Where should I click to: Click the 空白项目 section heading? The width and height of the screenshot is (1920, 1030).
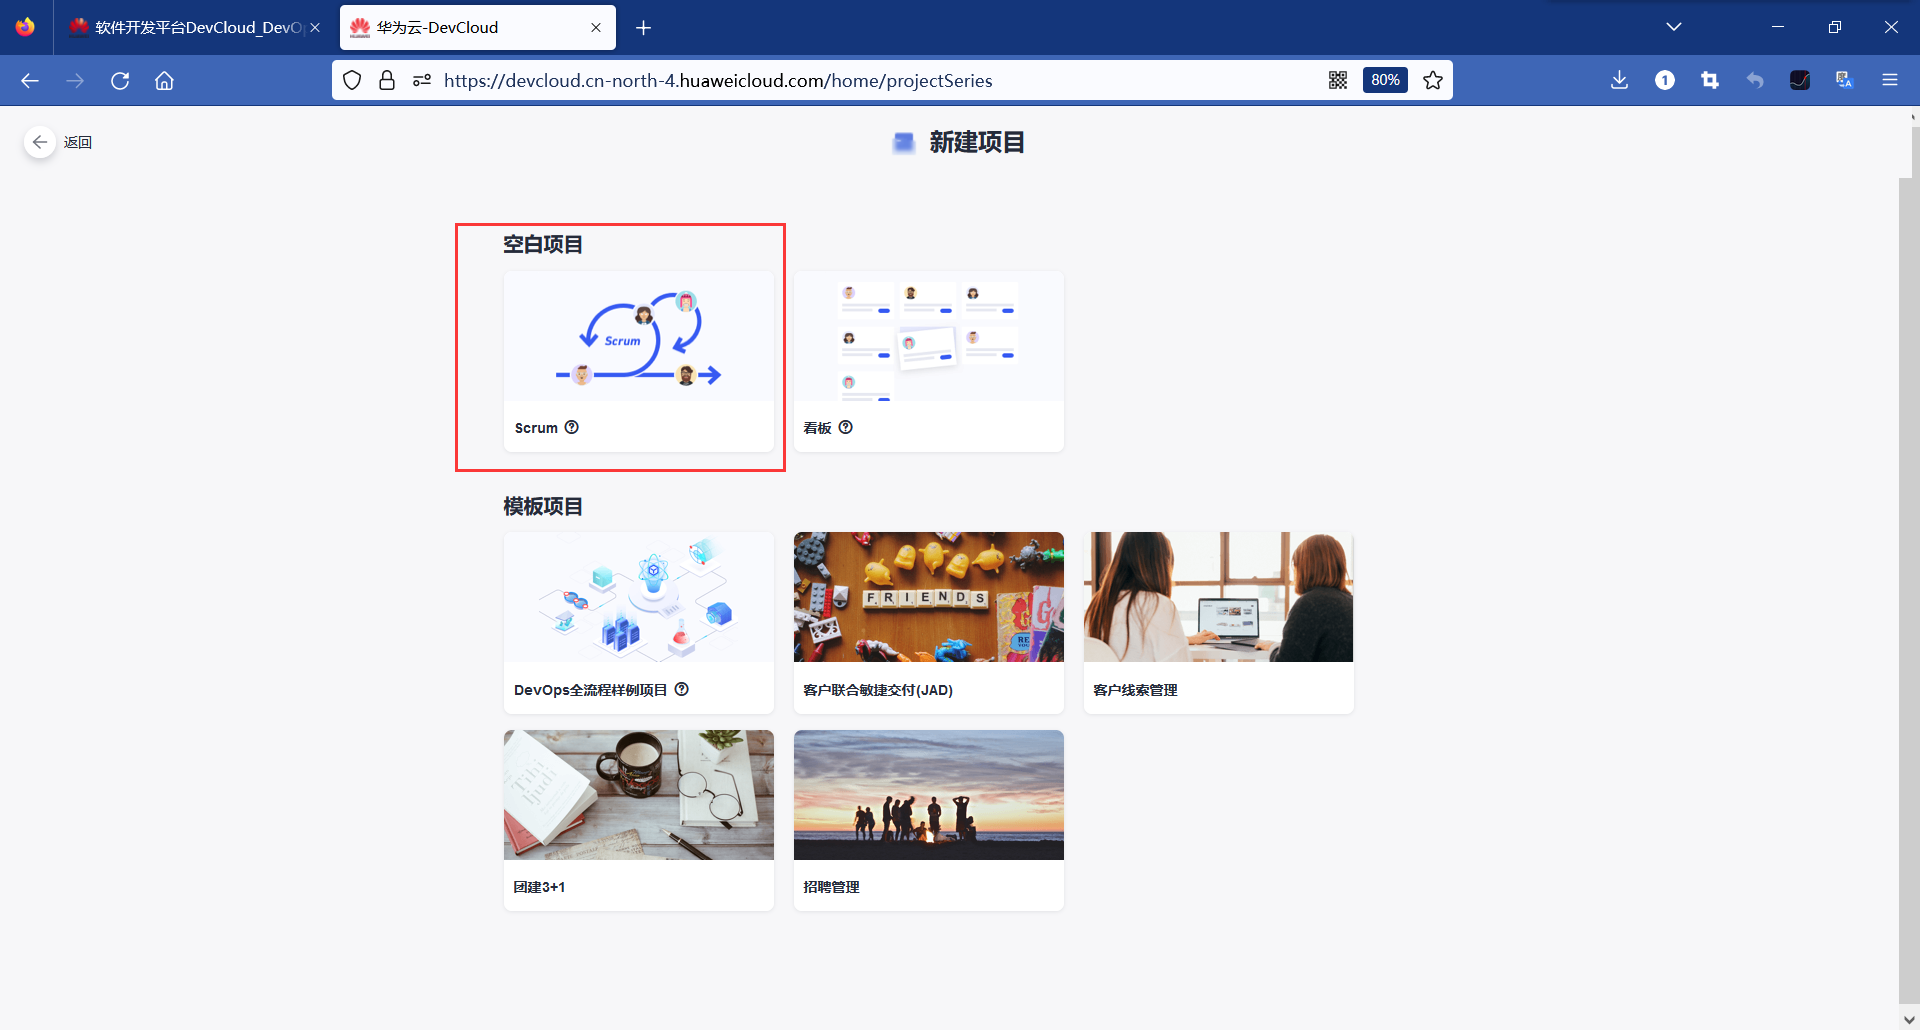(x=543, y=245)
